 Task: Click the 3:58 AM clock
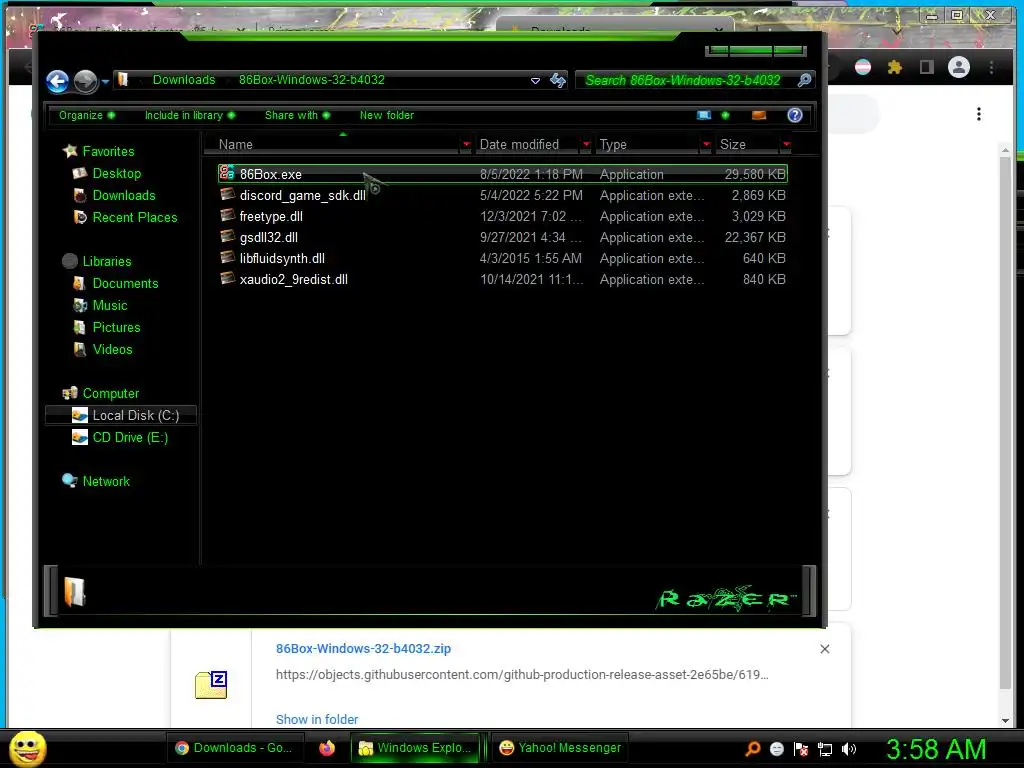tap(936, 749)
